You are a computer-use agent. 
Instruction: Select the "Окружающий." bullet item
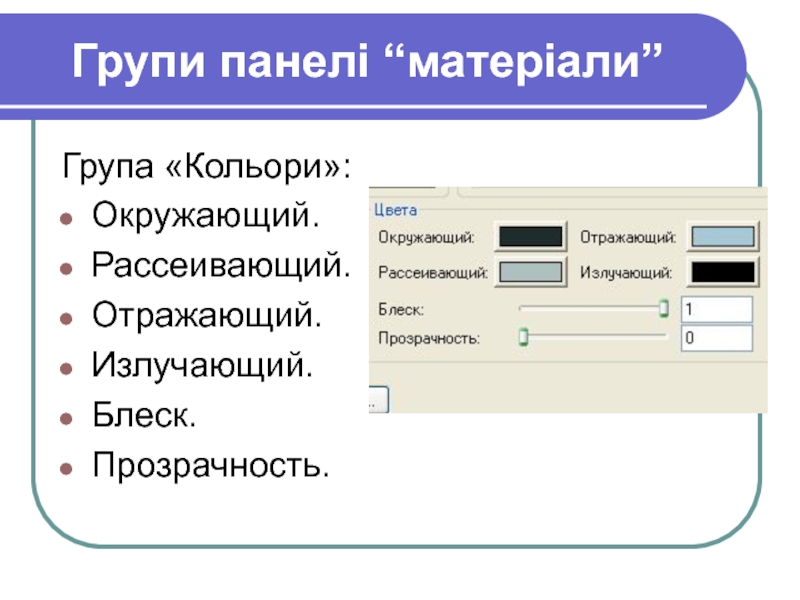pyautogui.click(x=208, y=215)
